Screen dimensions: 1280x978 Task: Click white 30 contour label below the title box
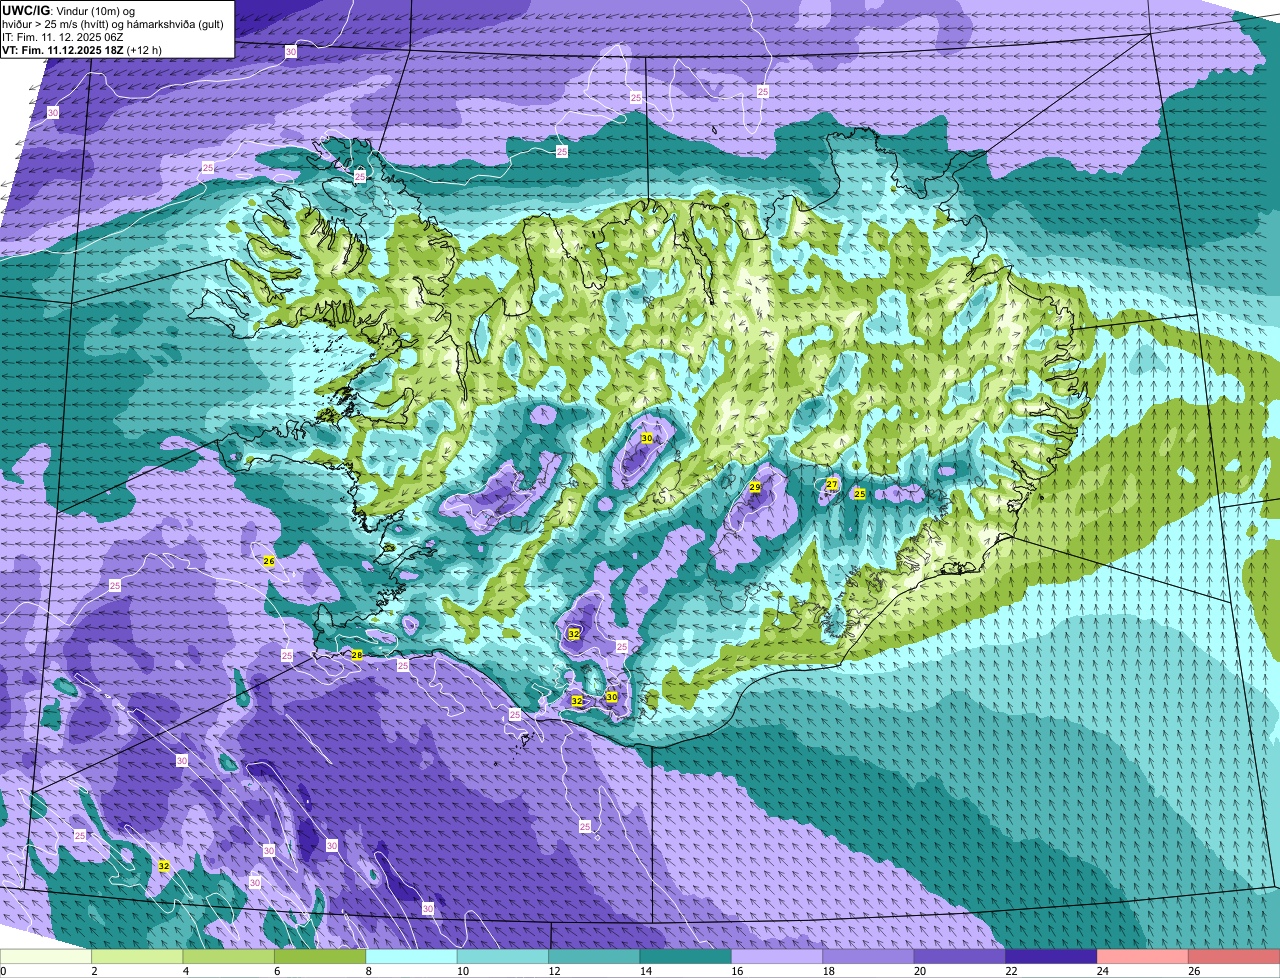click(x=53, y=113)
